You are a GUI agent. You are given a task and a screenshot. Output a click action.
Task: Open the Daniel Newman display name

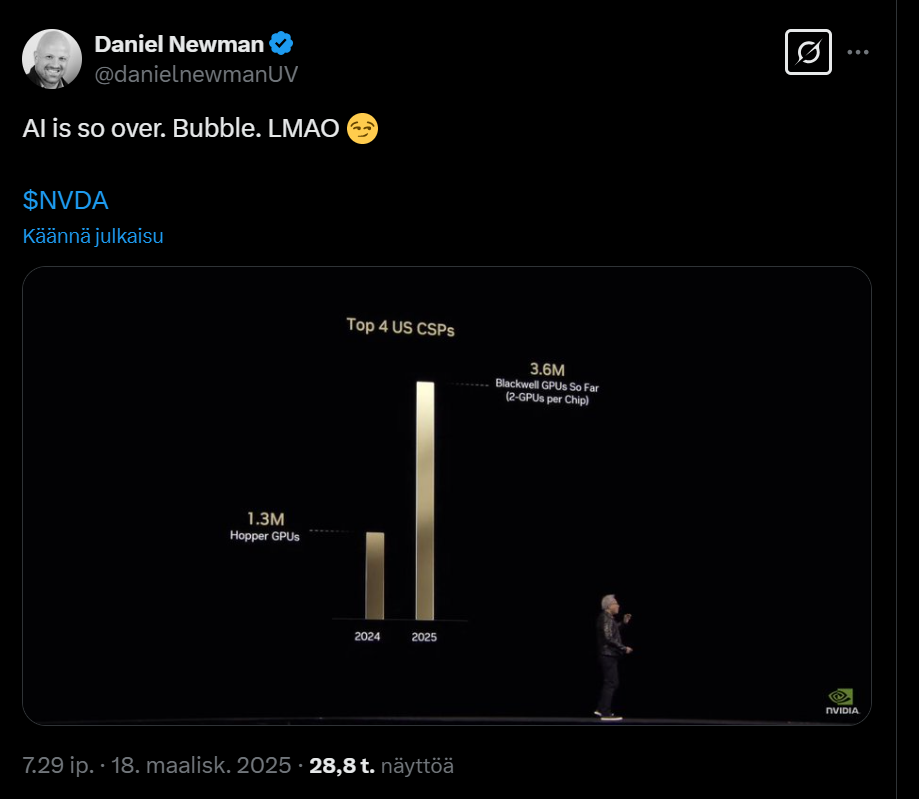coord(180,43)
